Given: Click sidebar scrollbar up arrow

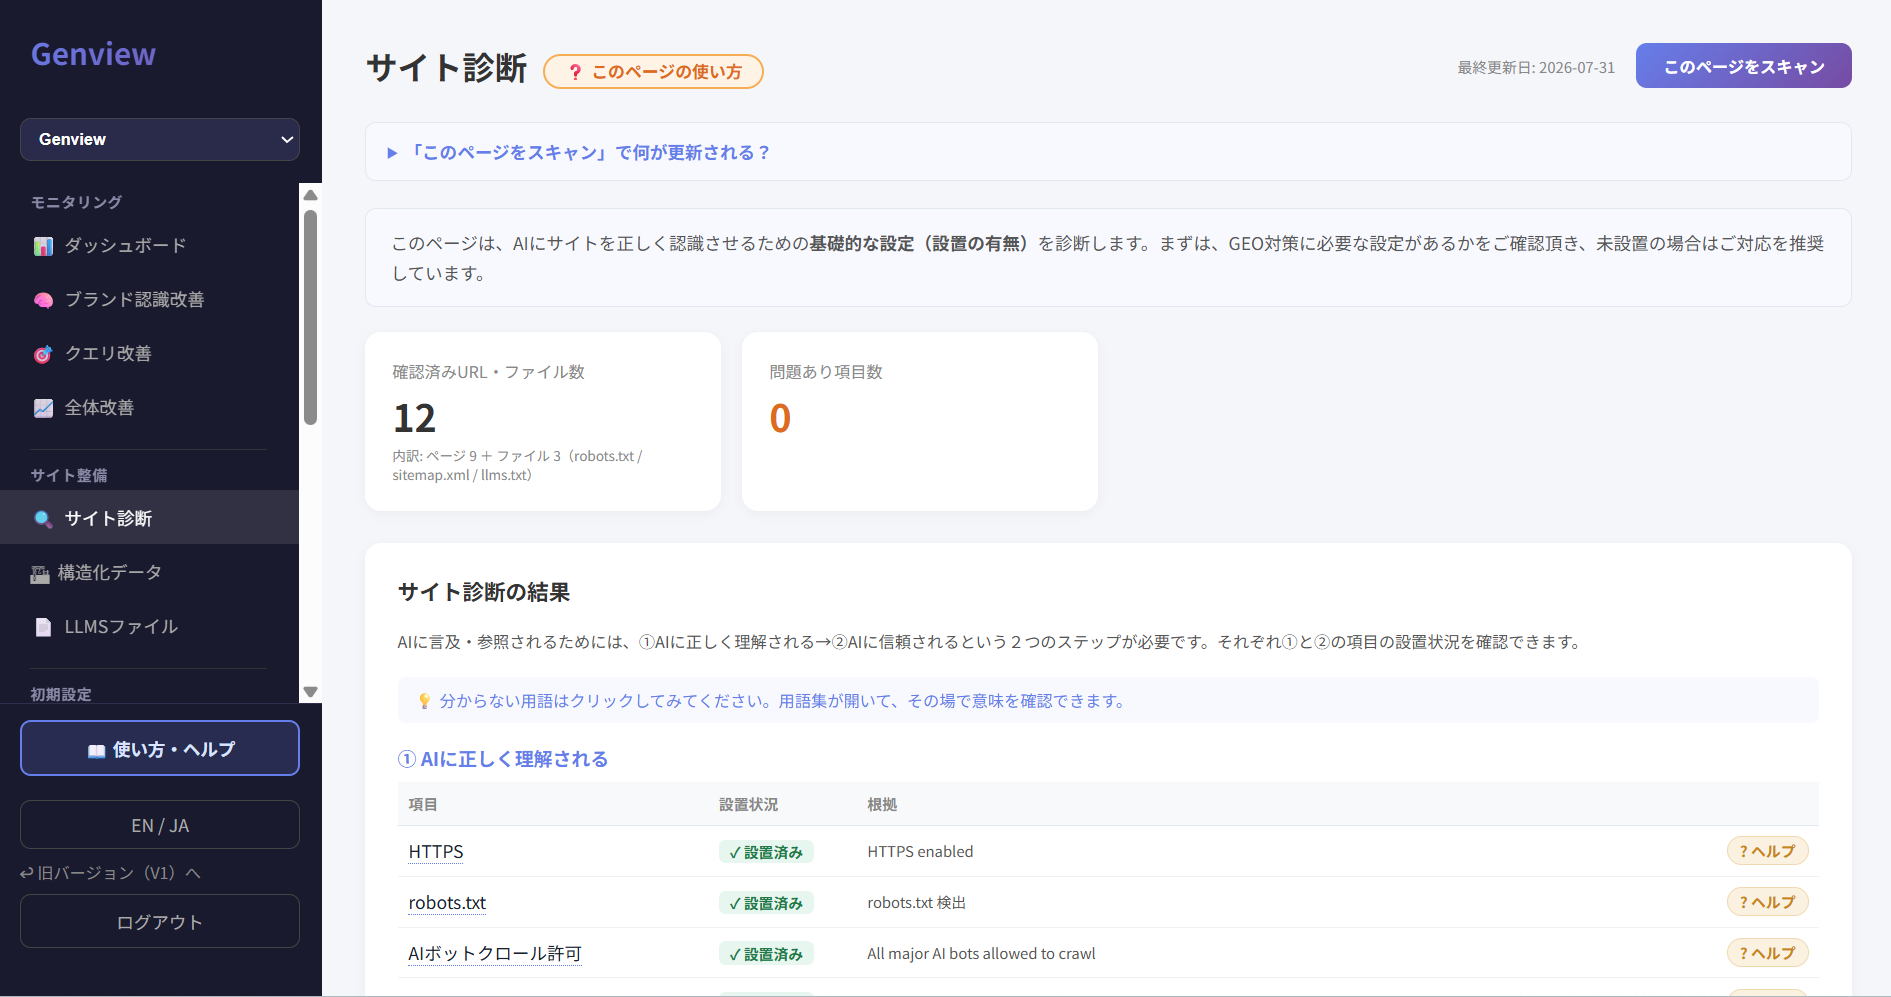Looking at the screenshot, I should (310, 195).
